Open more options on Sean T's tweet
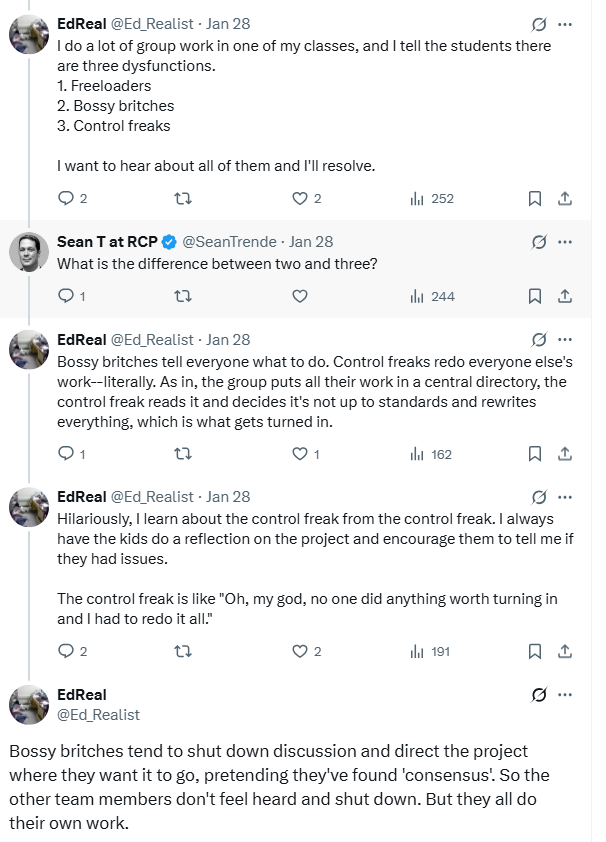Viewport: 606px width, 842px height. (565, 242)
